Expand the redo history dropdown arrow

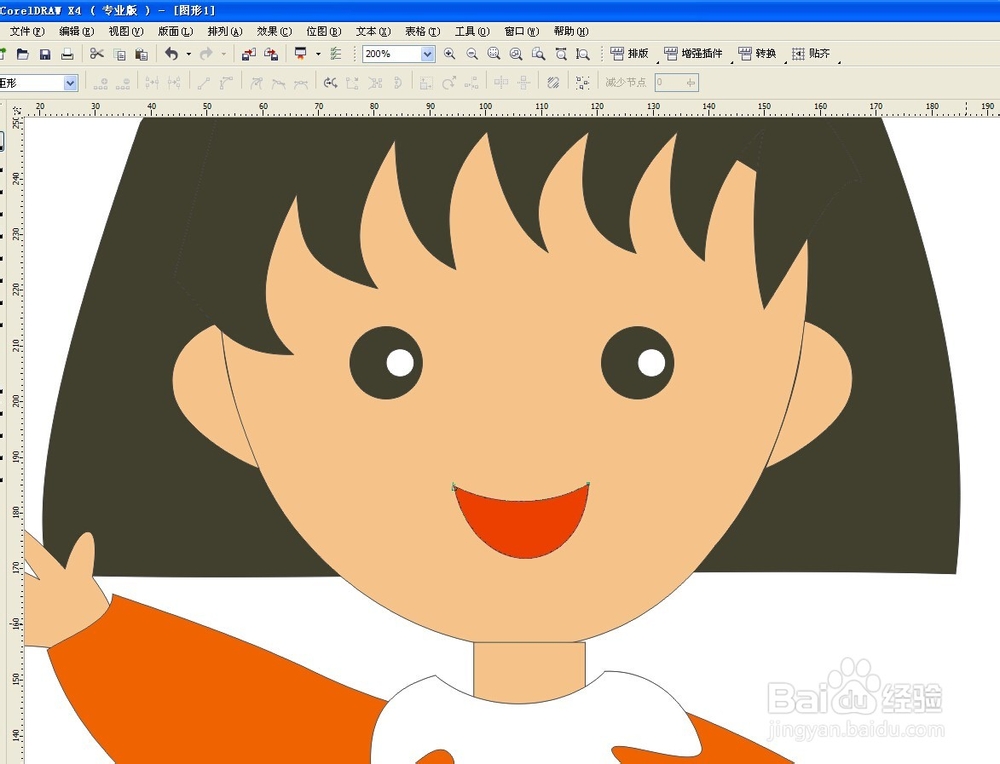[x=223, y=54]
